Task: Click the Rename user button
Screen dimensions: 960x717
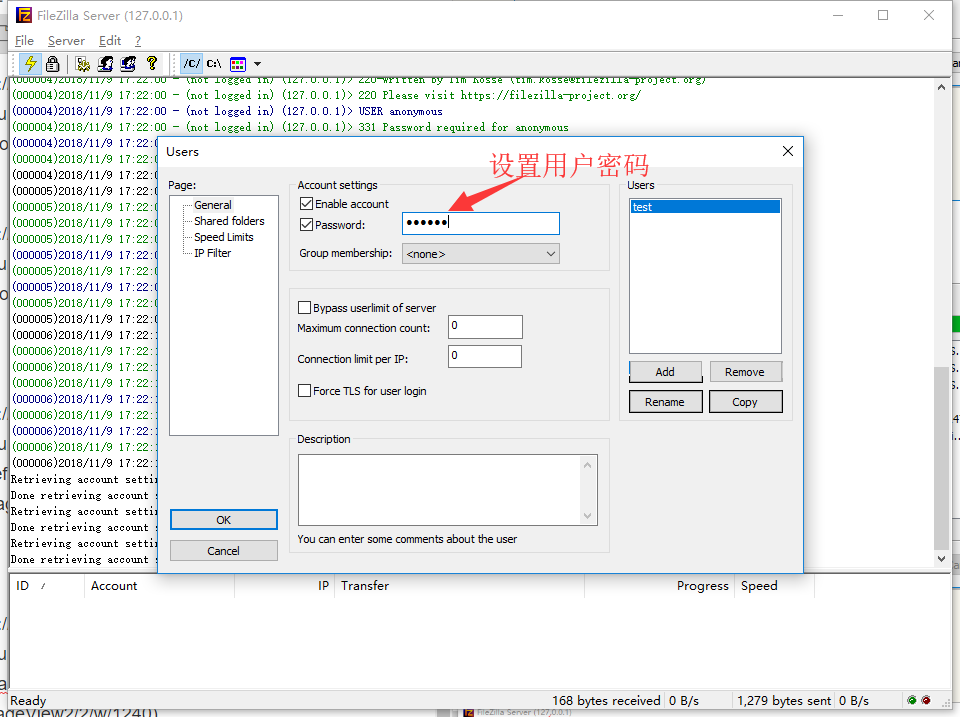Action: (665, 402)
